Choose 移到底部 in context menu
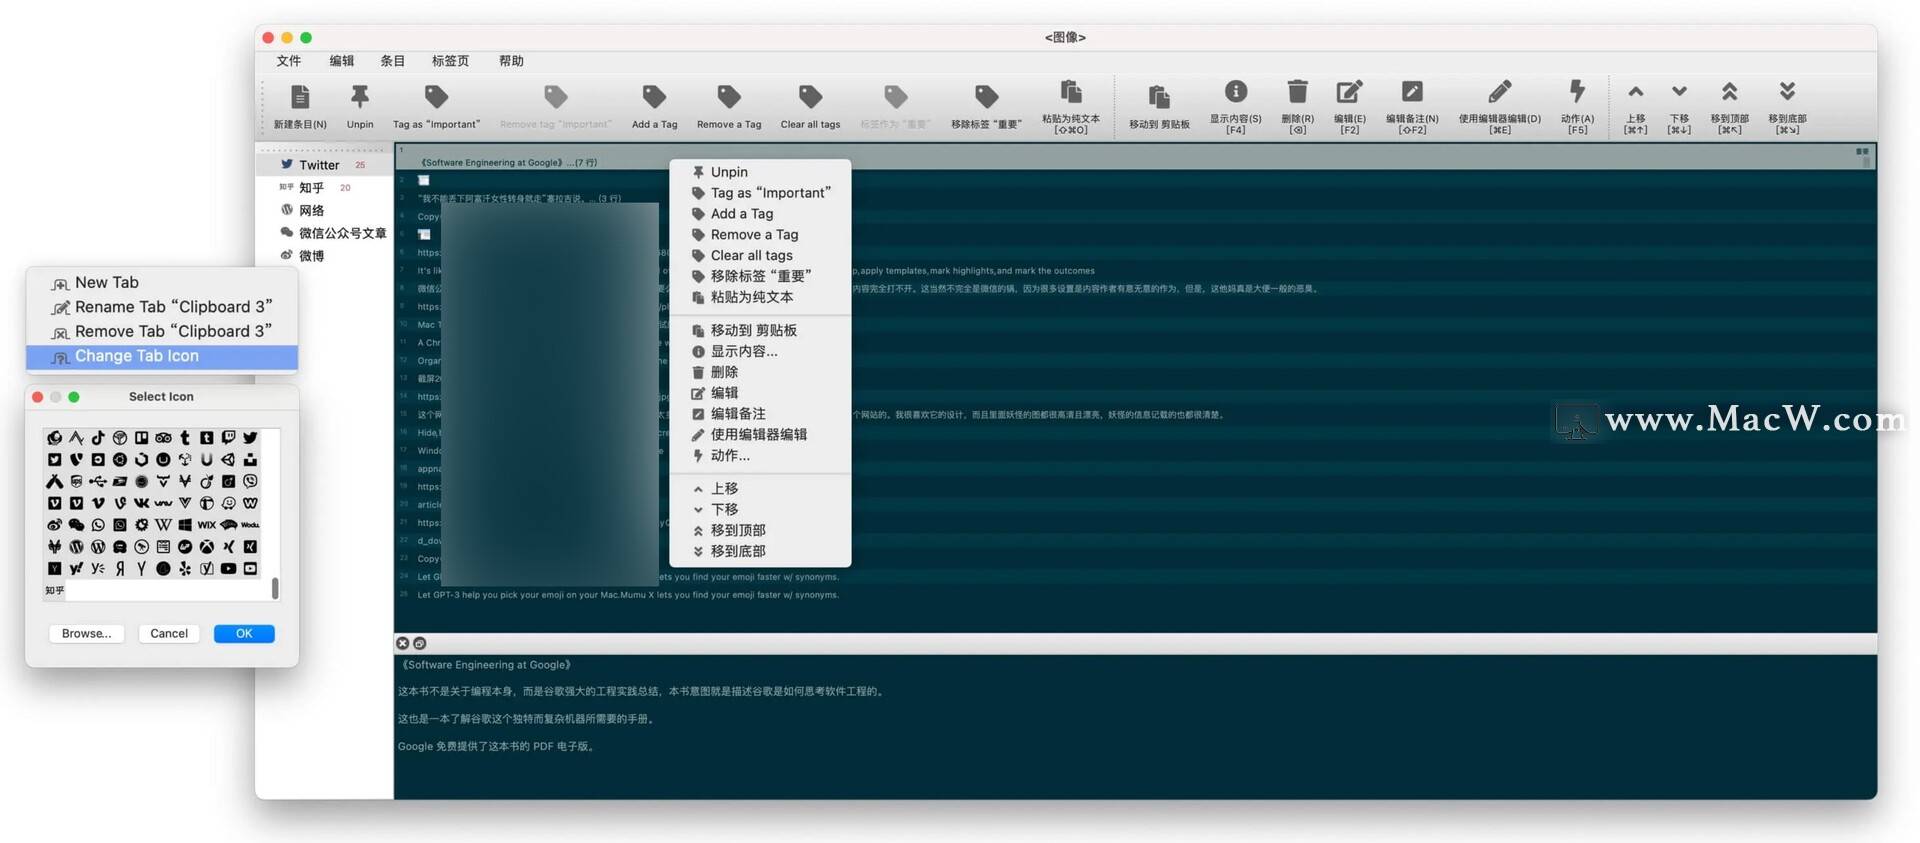The image size is (1920, 843). click(760, 551)
